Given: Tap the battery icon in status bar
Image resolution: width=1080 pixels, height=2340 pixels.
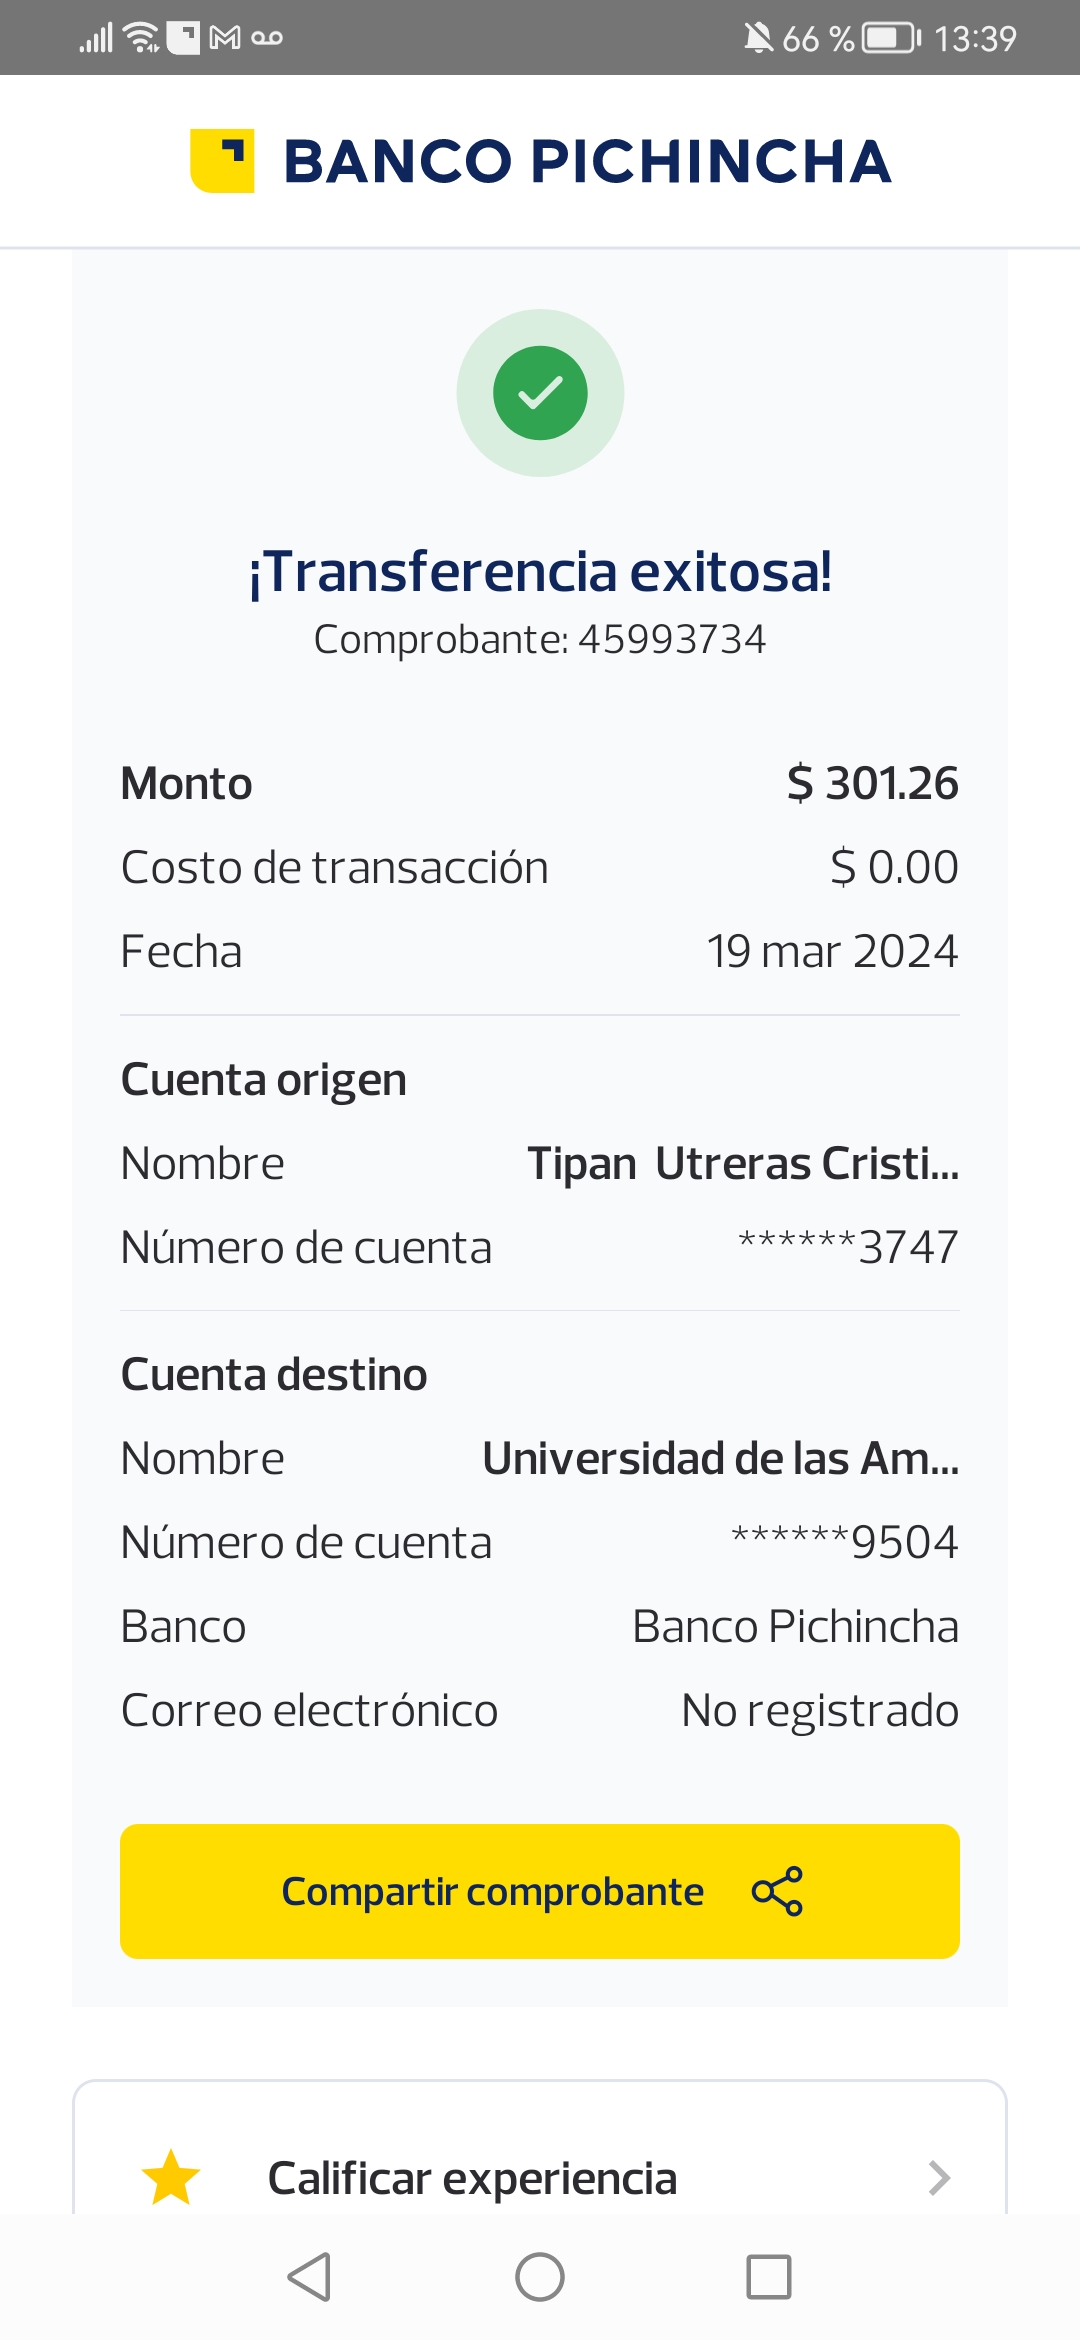Looking at the screenshot, I should tap(890, 39).
